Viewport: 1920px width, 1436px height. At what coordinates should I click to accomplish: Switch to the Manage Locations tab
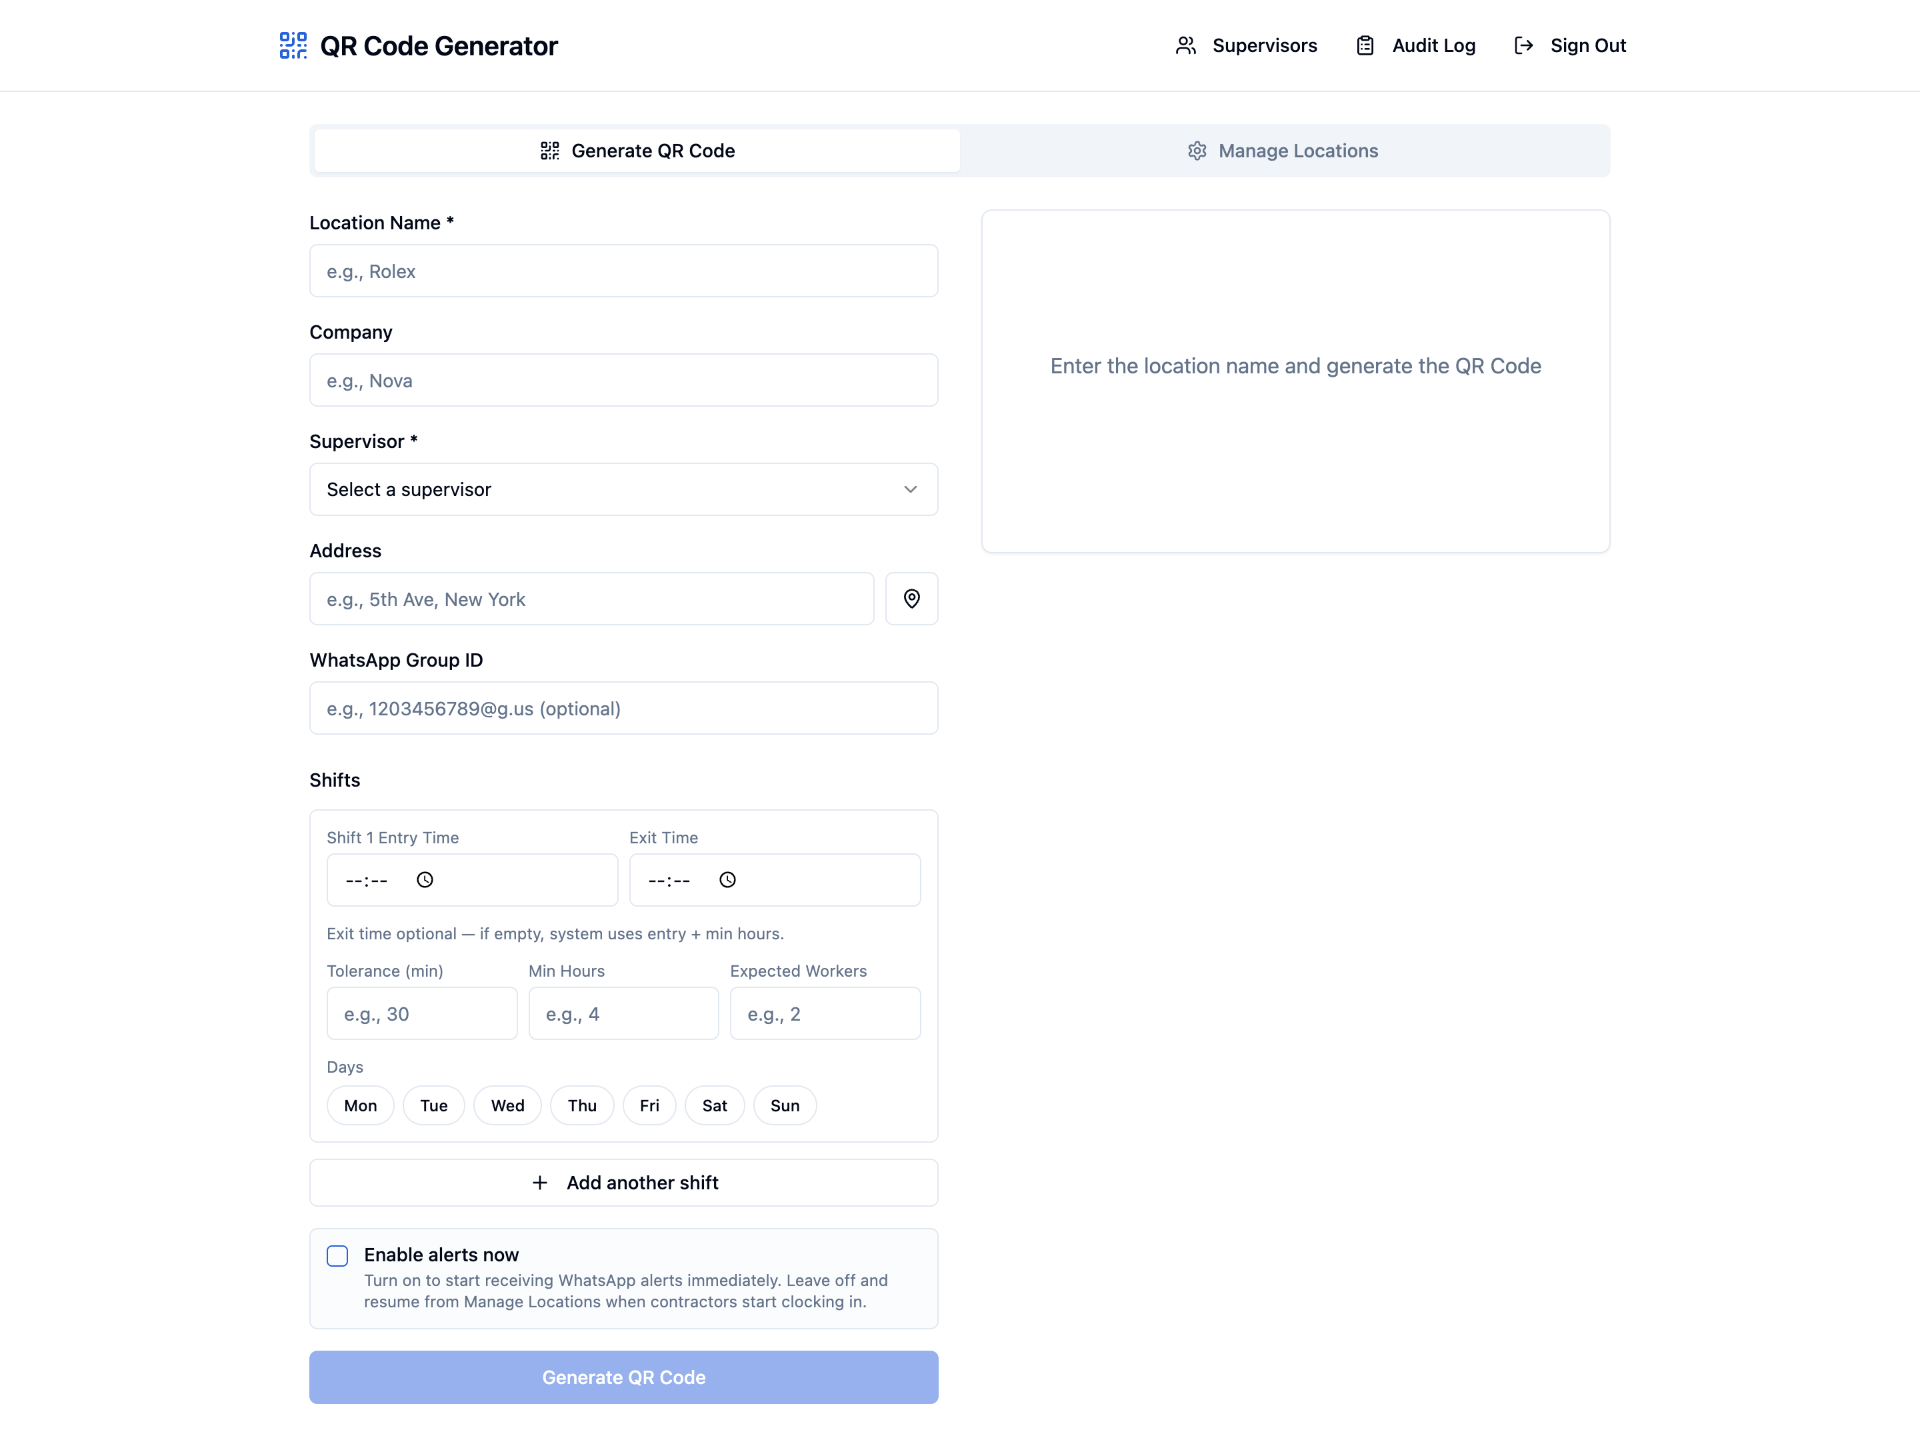1284,151
